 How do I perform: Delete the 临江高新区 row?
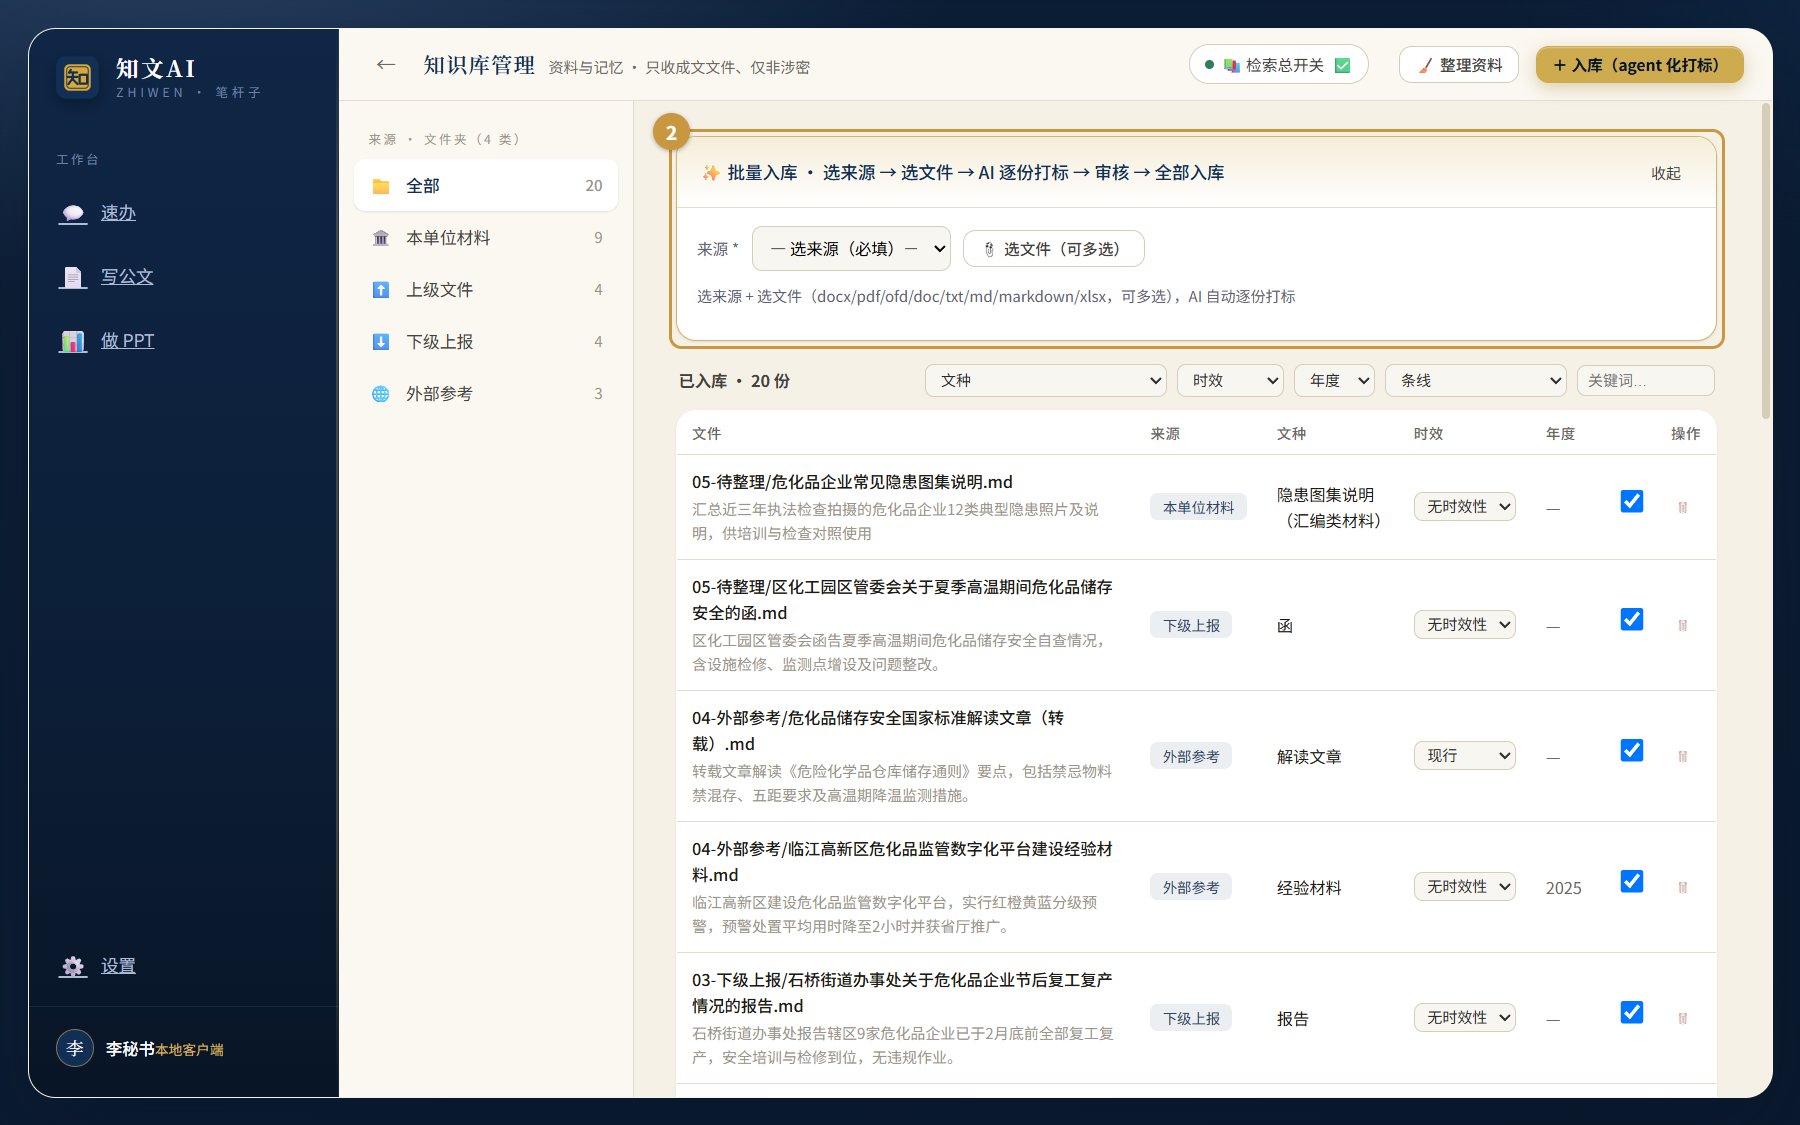[1683, 887]
